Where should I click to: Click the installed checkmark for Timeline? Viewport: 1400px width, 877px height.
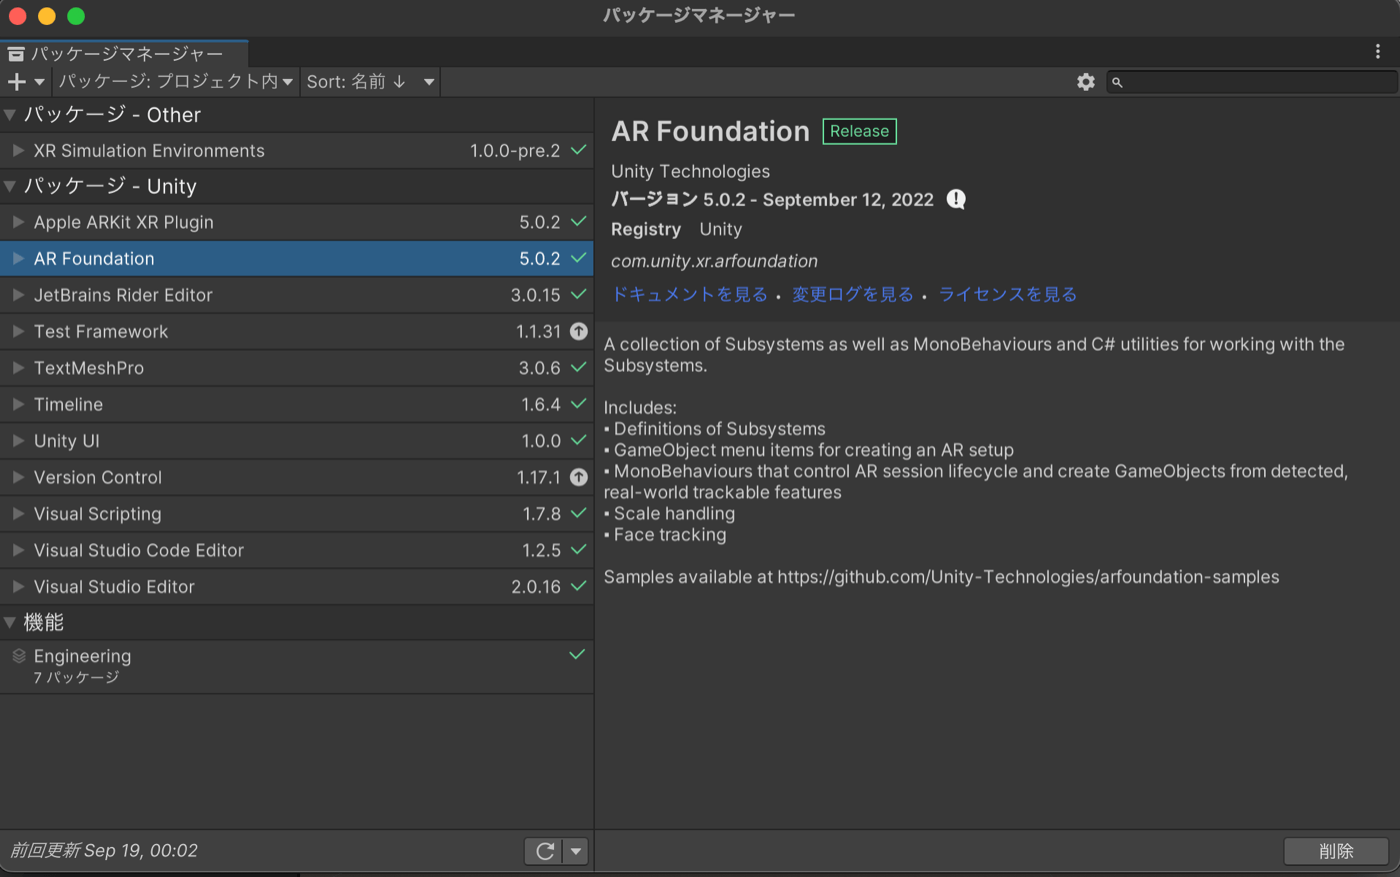(578, 404)
